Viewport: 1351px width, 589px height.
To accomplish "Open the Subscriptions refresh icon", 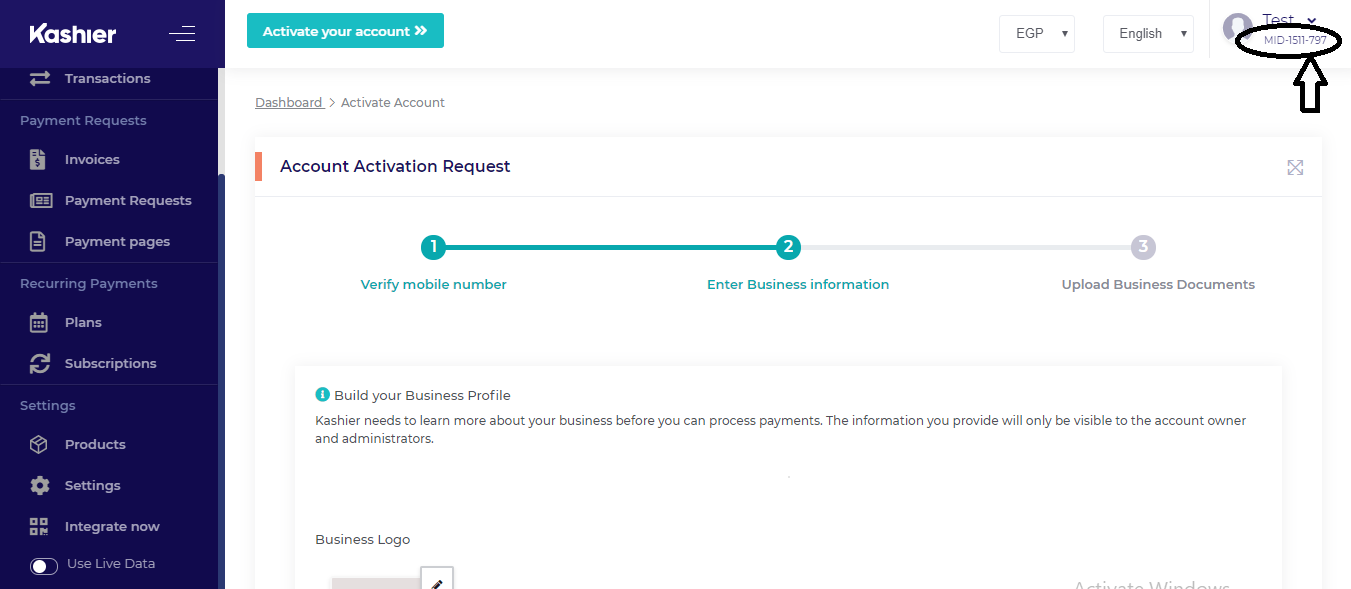I will [40, 363].
